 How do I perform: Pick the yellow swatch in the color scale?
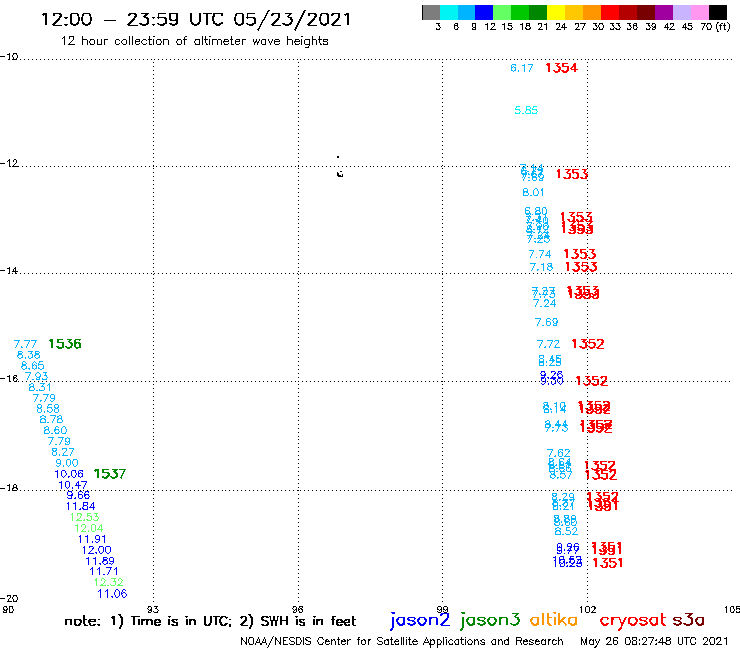coord(556,12)
